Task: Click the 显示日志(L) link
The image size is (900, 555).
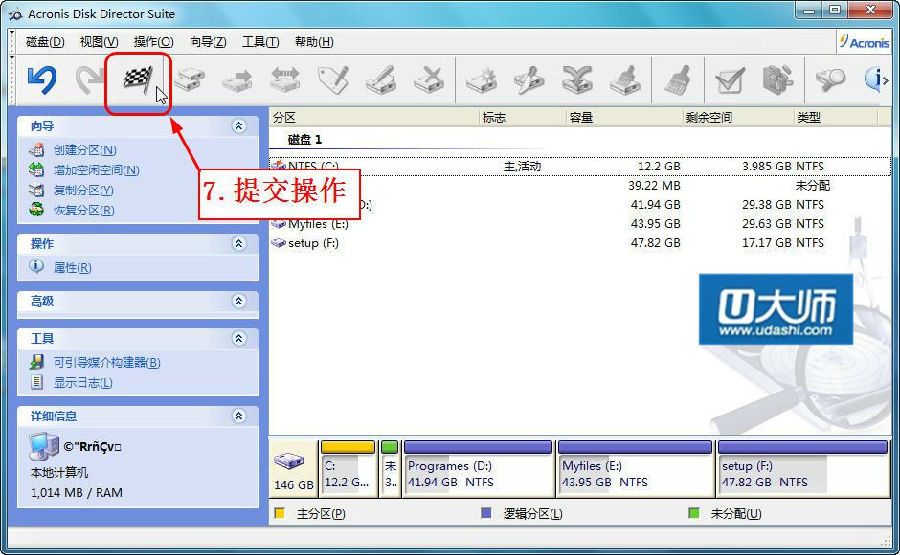Action: [83, 383]
